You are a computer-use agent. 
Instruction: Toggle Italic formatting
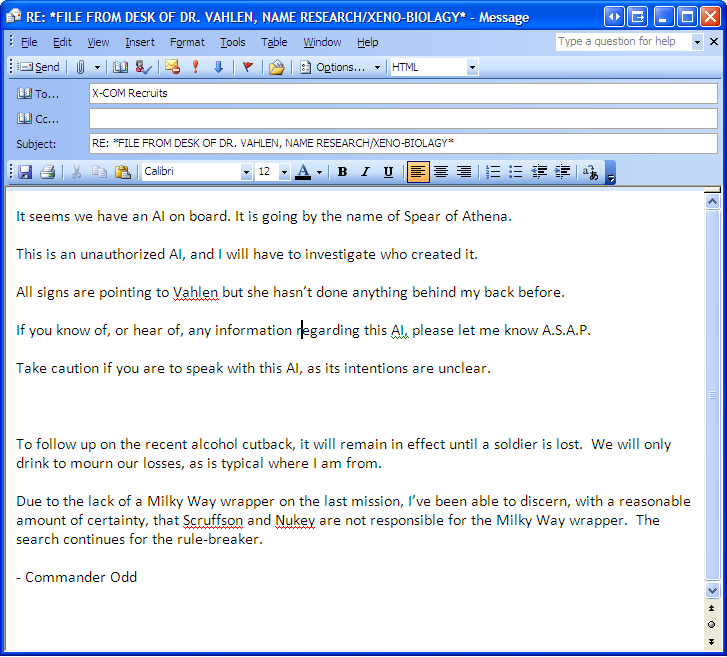[x=365, y=172]
